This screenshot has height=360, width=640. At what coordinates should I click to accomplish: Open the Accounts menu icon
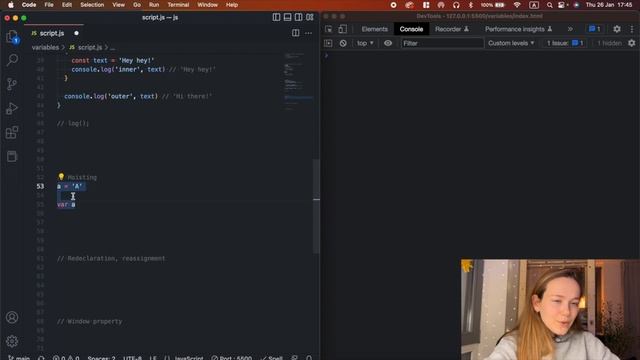12,317
